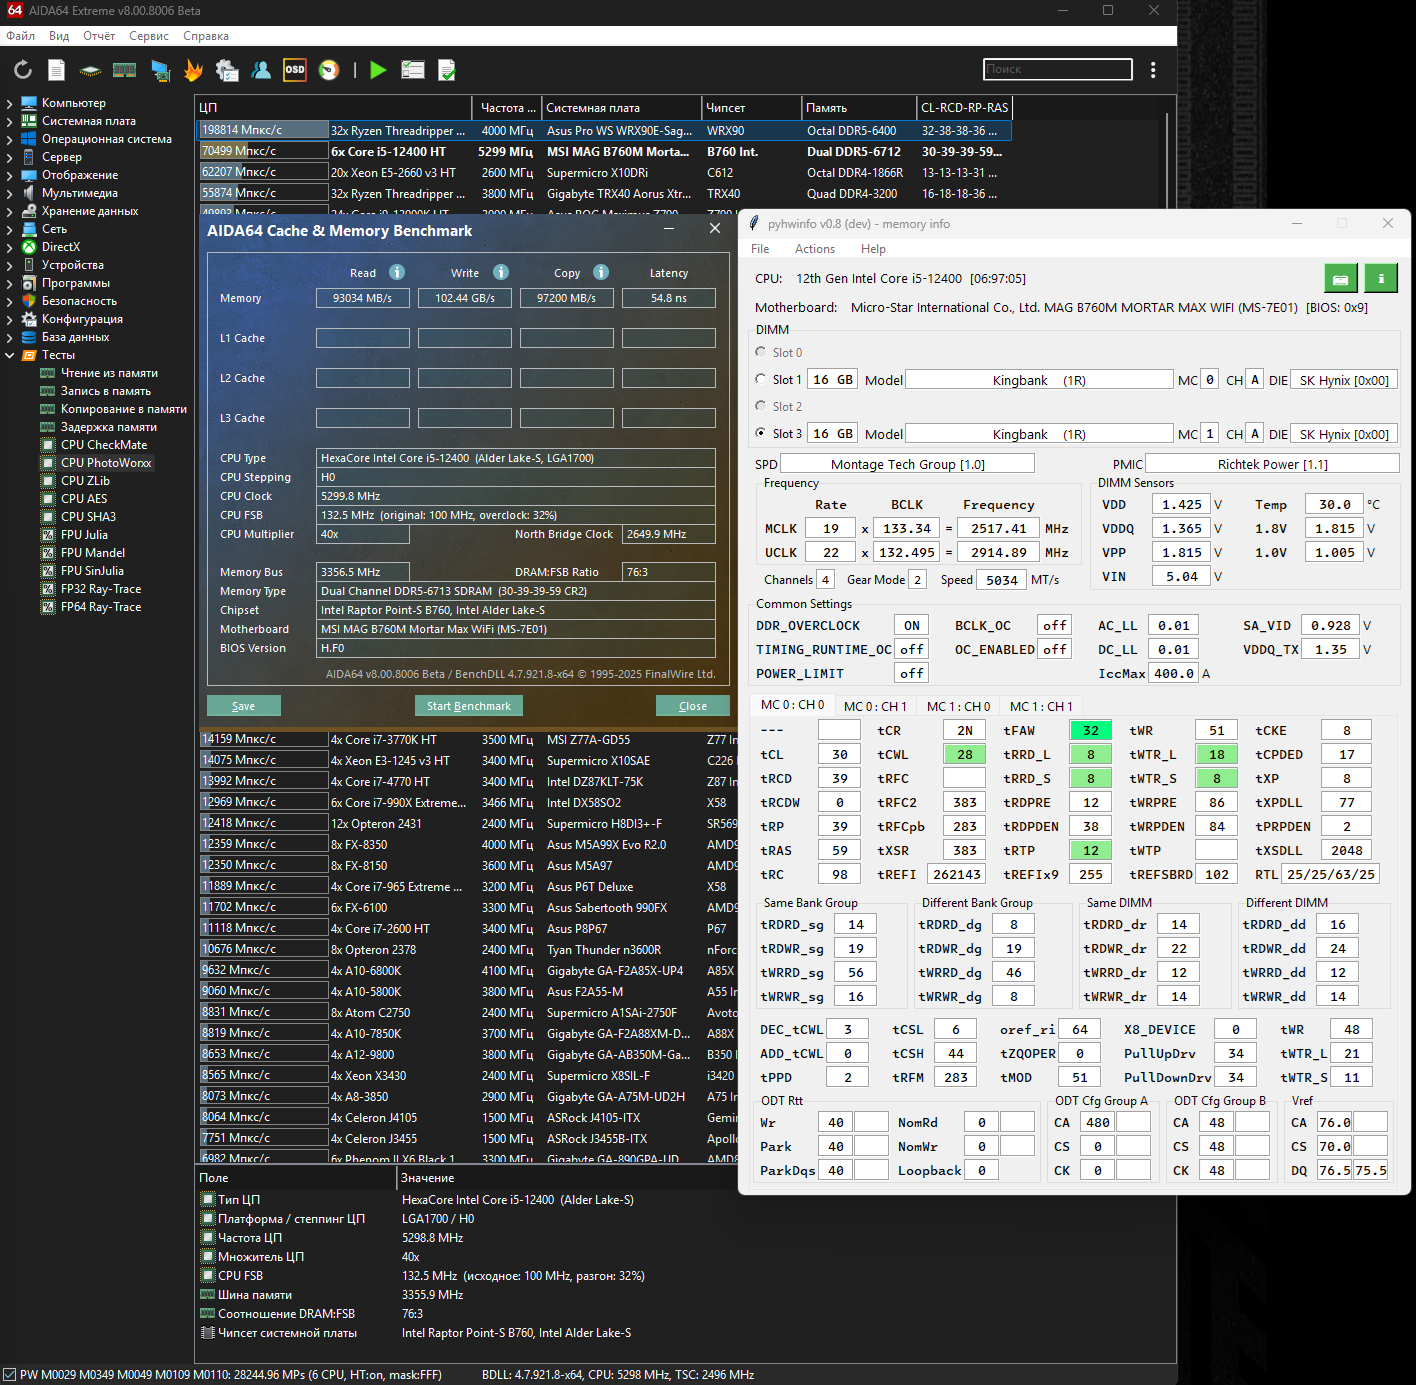Select Задержка памяти in the tree

click(109, 427)
